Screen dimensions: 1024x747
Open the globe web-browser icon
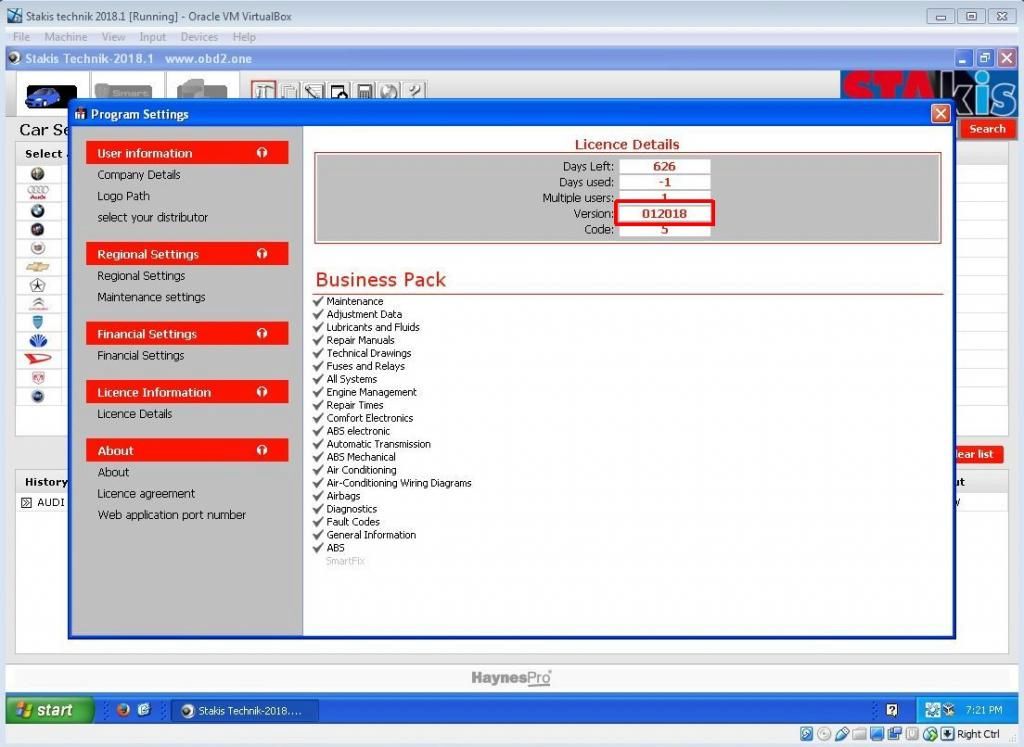[x=389, y=91]
